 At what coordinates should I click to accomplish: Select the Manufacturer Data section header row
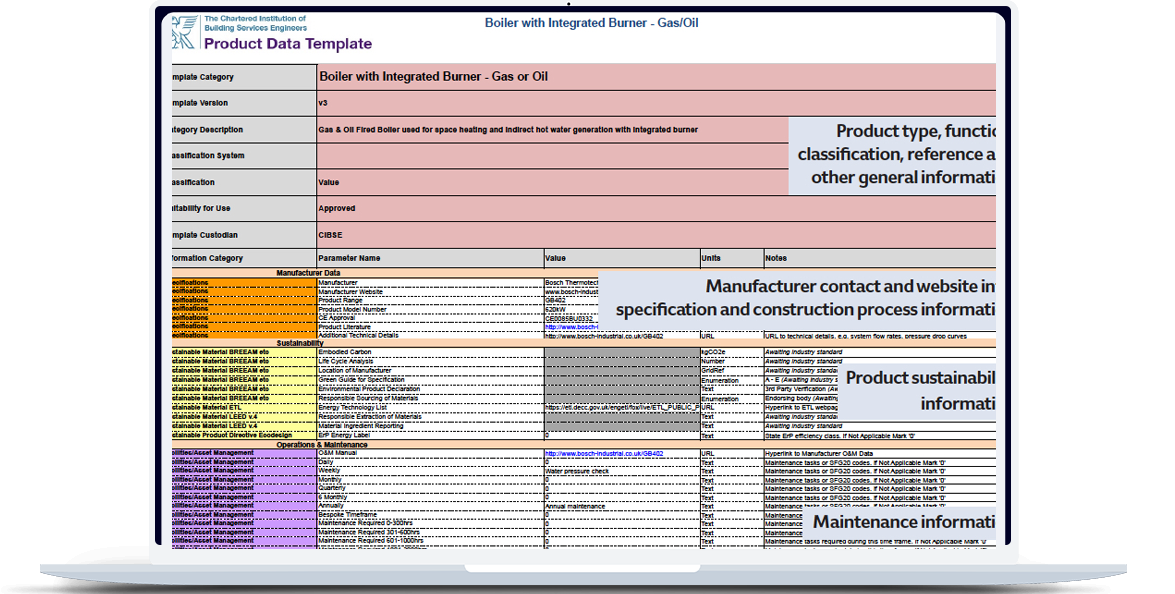308,272
